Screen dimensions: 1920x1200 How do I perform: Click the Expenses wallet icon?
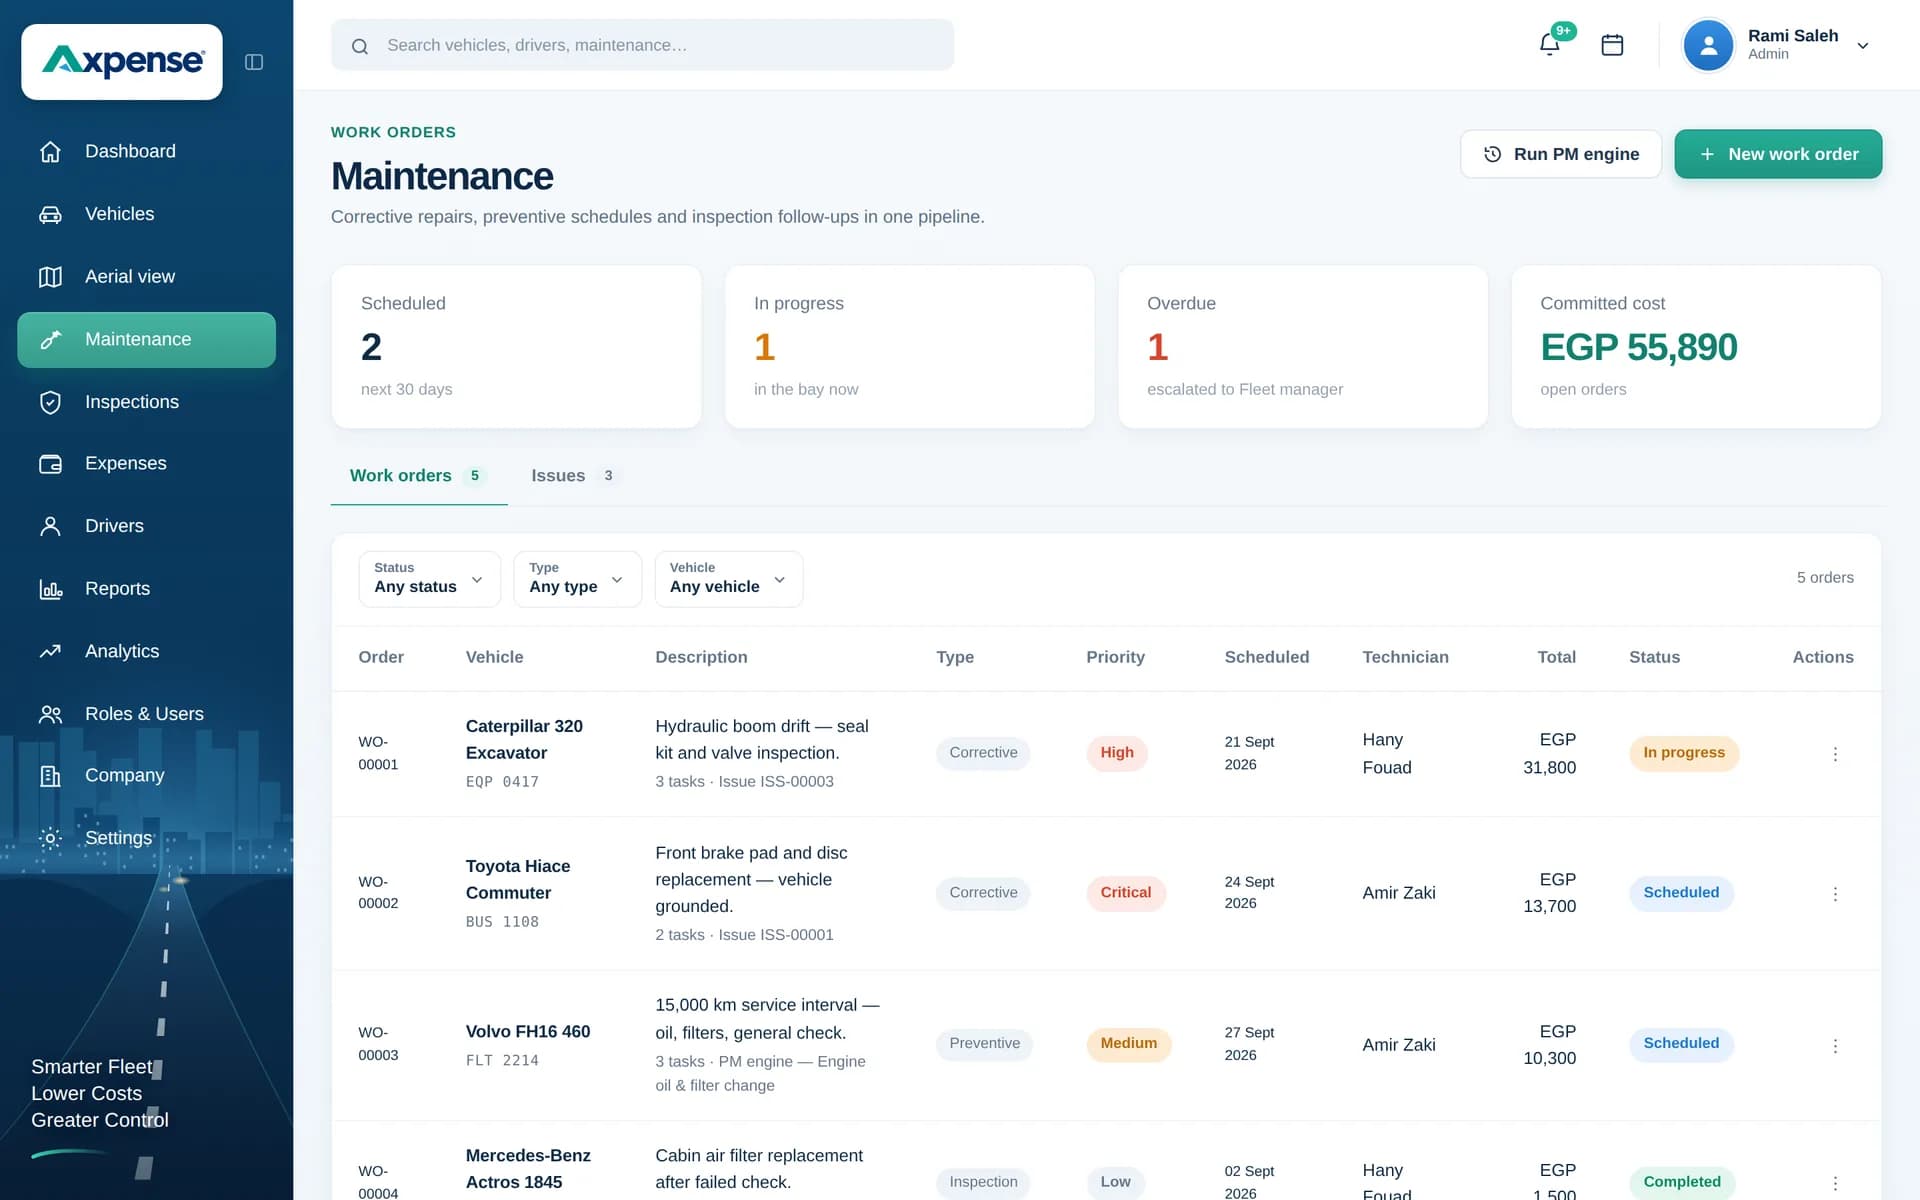click(x=50, y=464)
